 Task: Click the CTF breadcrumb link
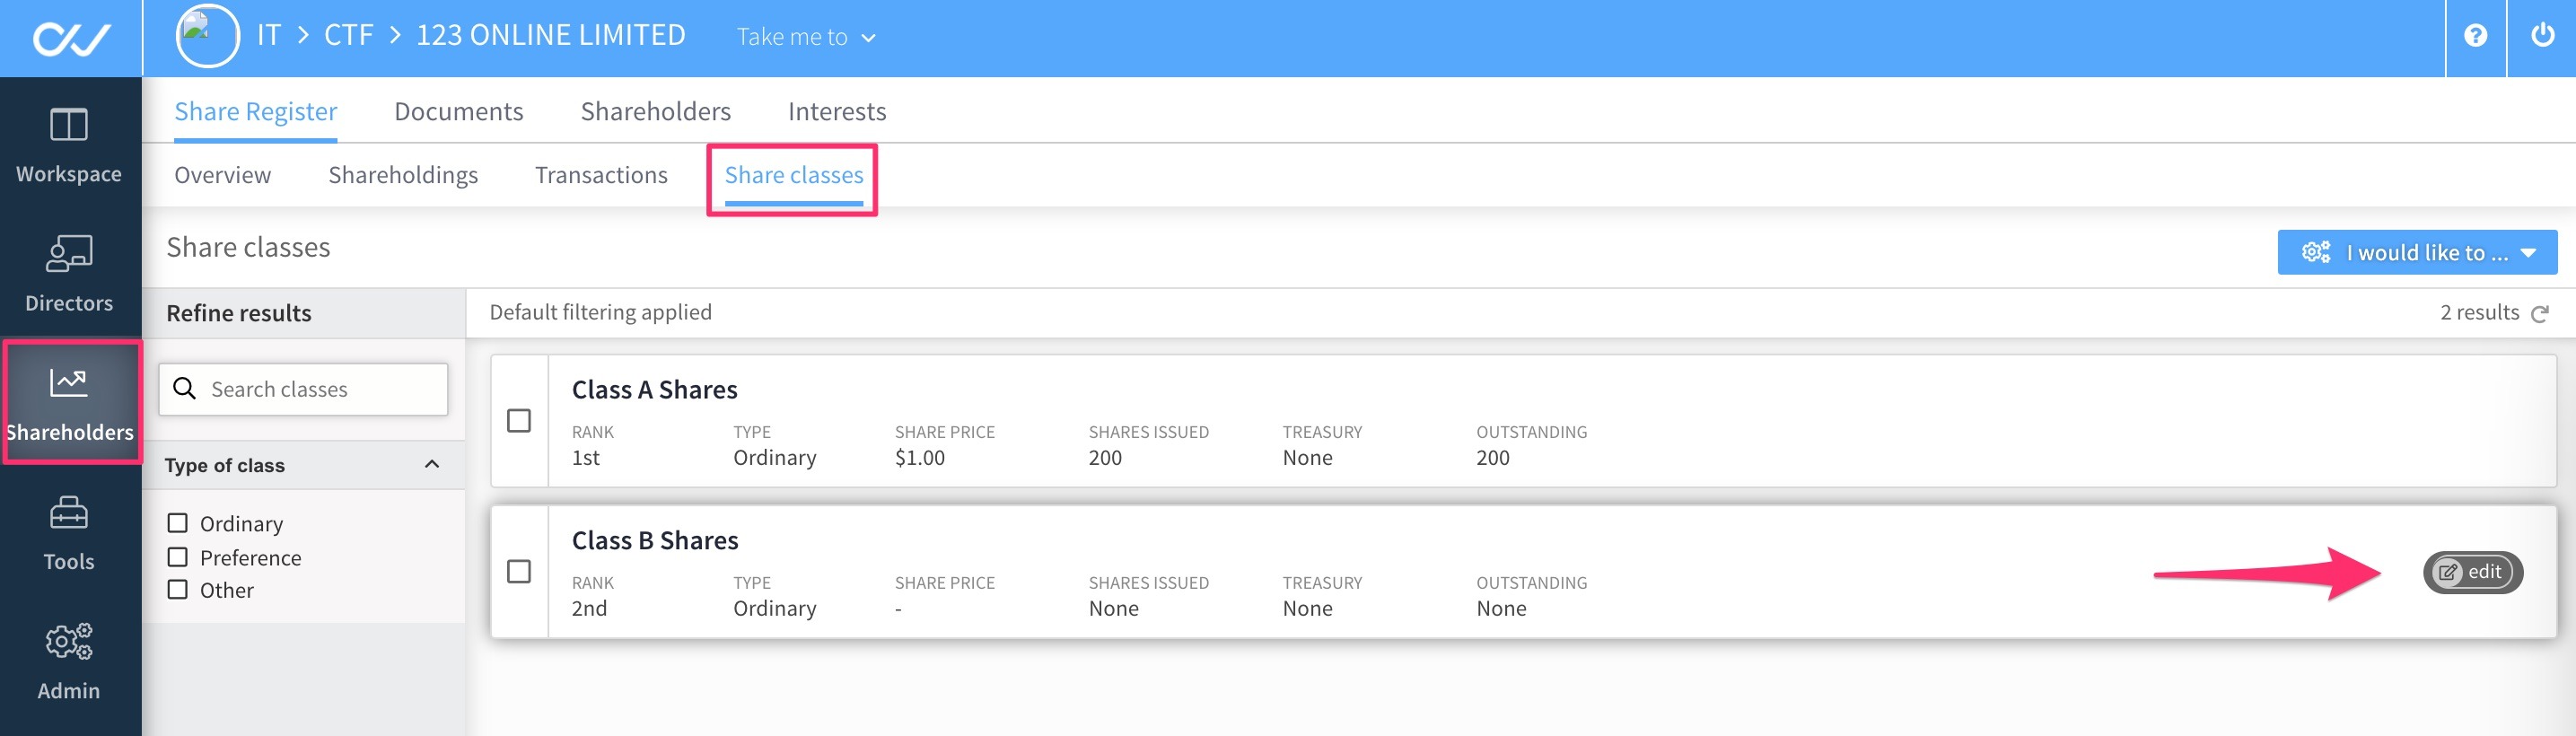tap(348, 36)
